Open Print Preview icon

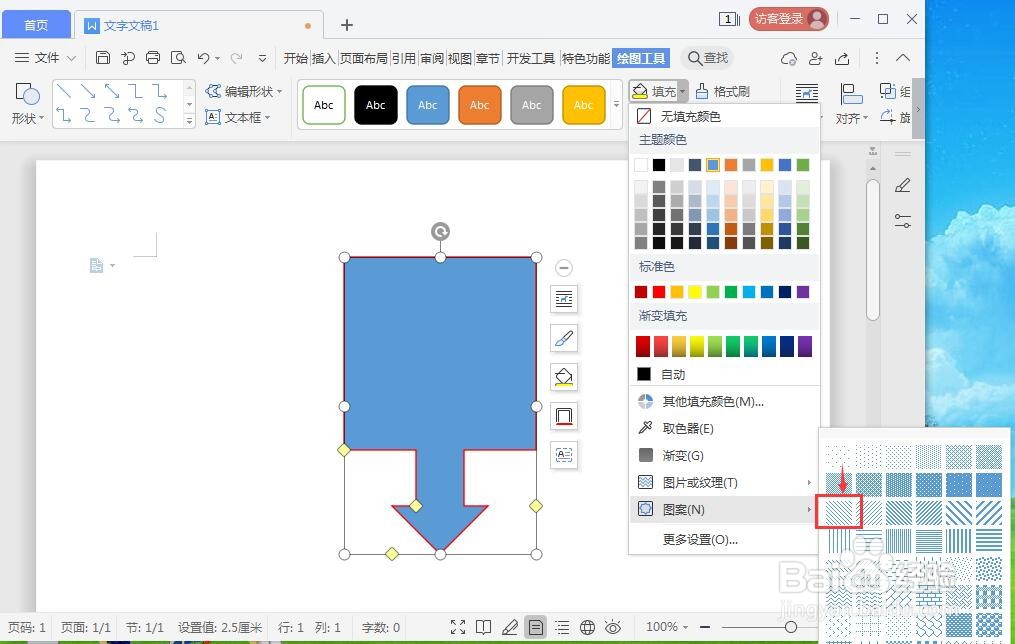[178, 58]
